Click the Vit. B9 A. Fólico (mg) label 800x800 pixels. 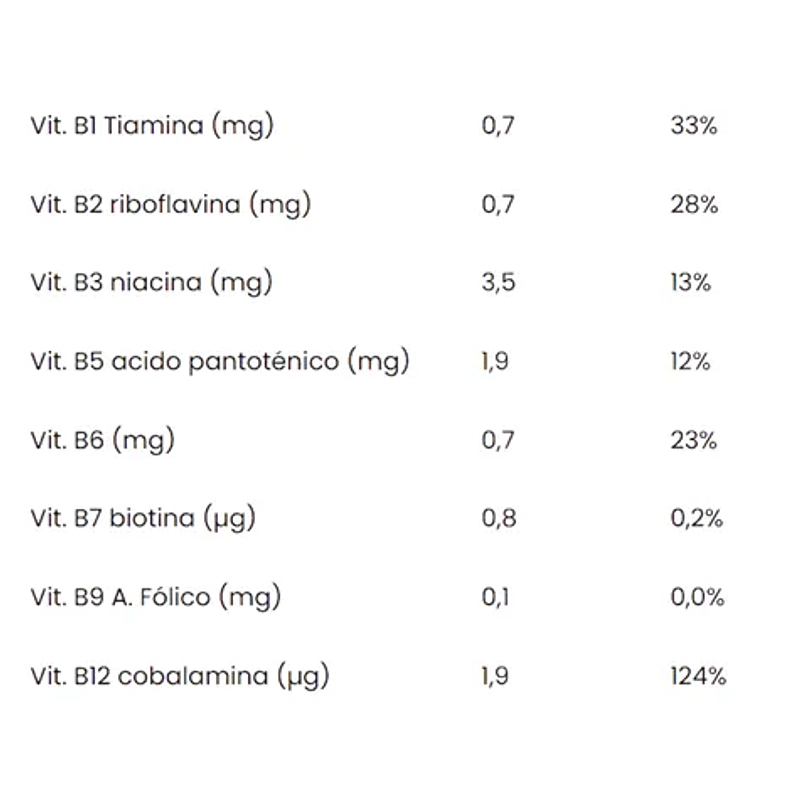[156, 597]
